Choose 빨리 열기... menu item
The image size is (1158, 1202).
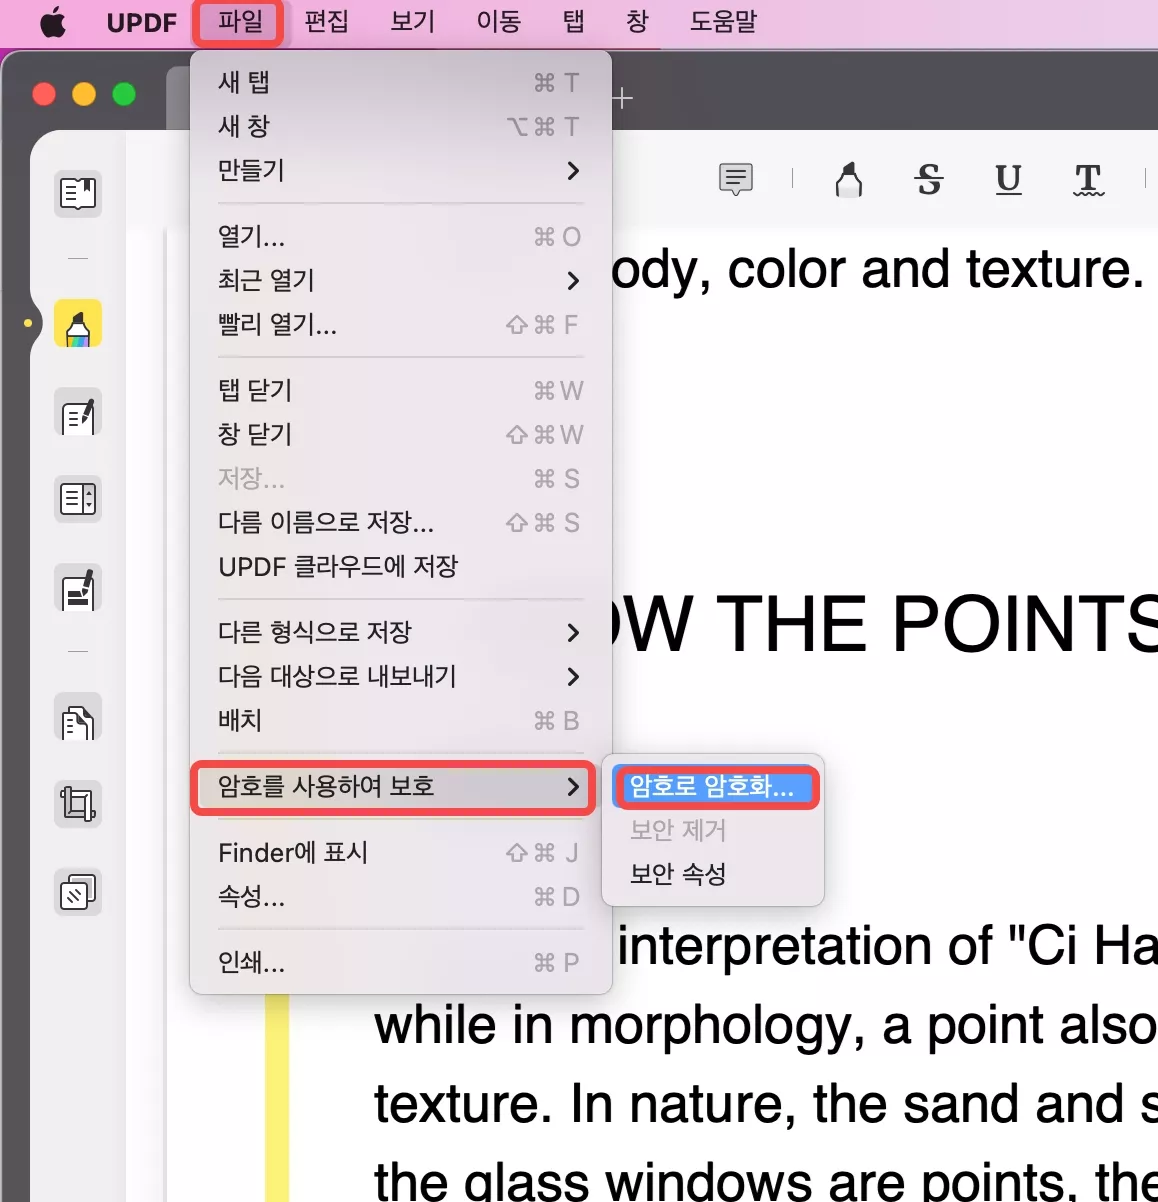400,324
